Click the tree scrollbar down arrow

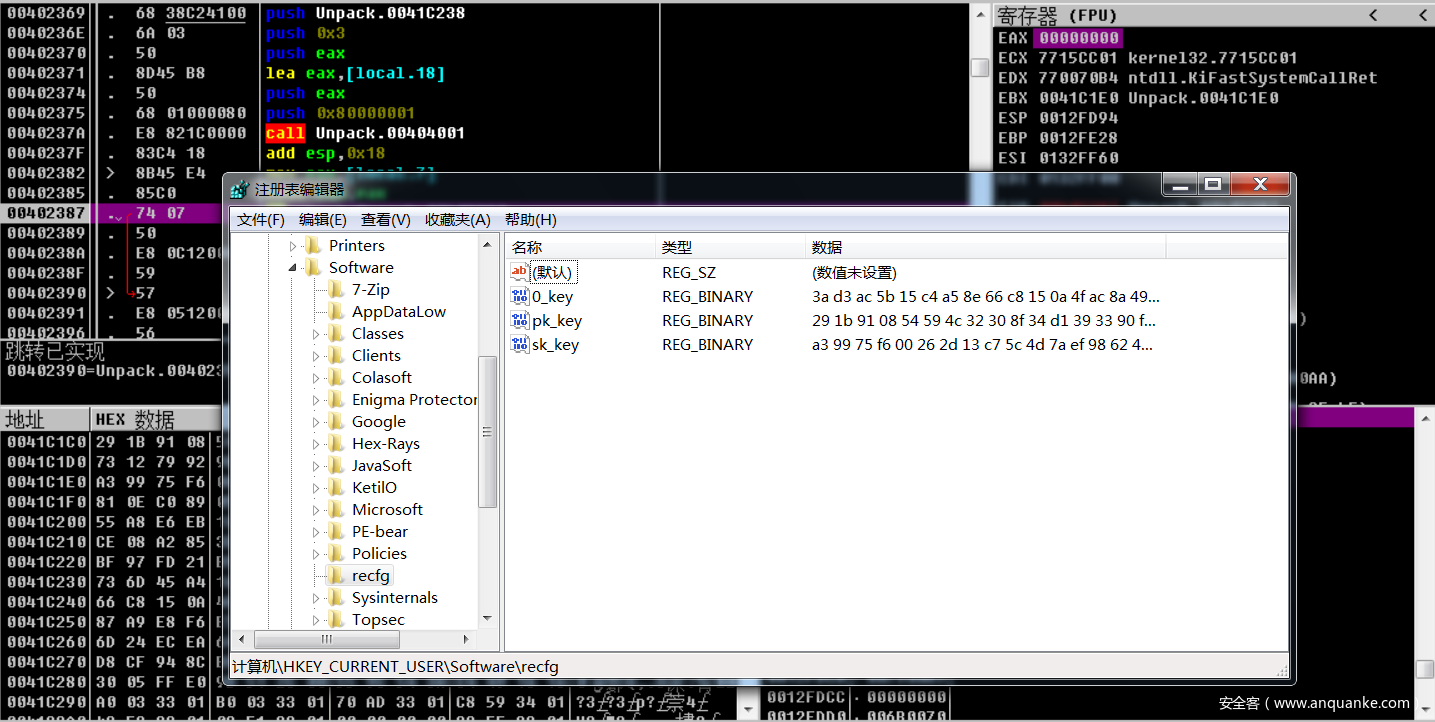click(488, 619)
